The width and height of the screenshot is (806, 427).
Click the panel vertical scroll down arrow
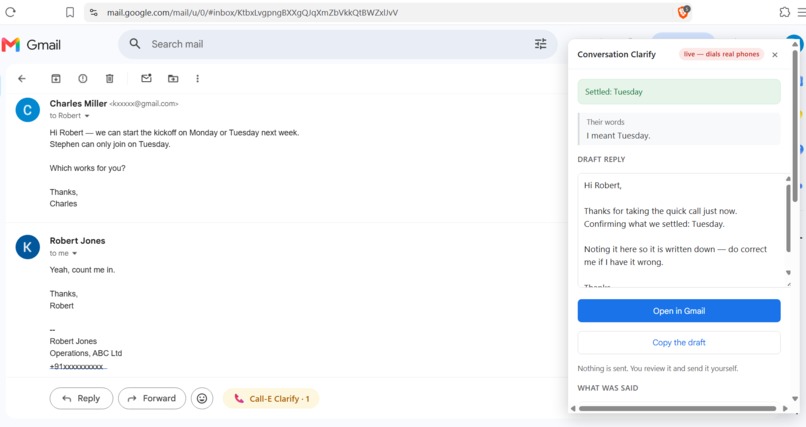coord(795,399)
